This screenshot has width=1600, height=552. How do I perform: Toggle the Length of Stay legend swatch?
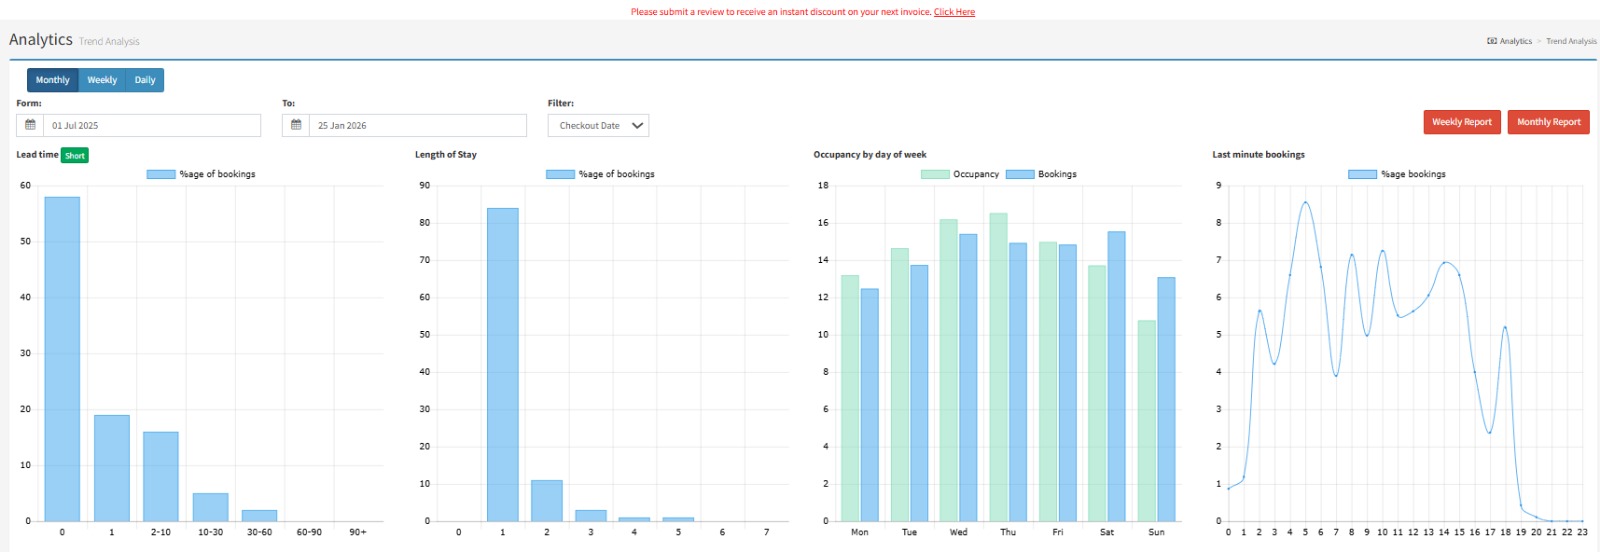click(x=560, y=174)
